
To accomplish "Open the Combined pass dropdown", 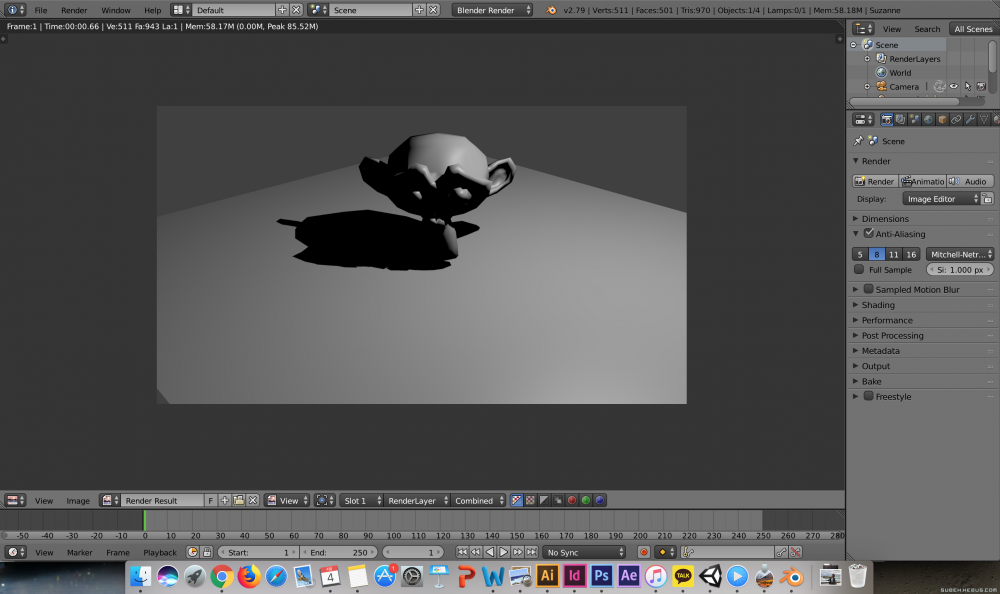I will click(x=478, y=500).
